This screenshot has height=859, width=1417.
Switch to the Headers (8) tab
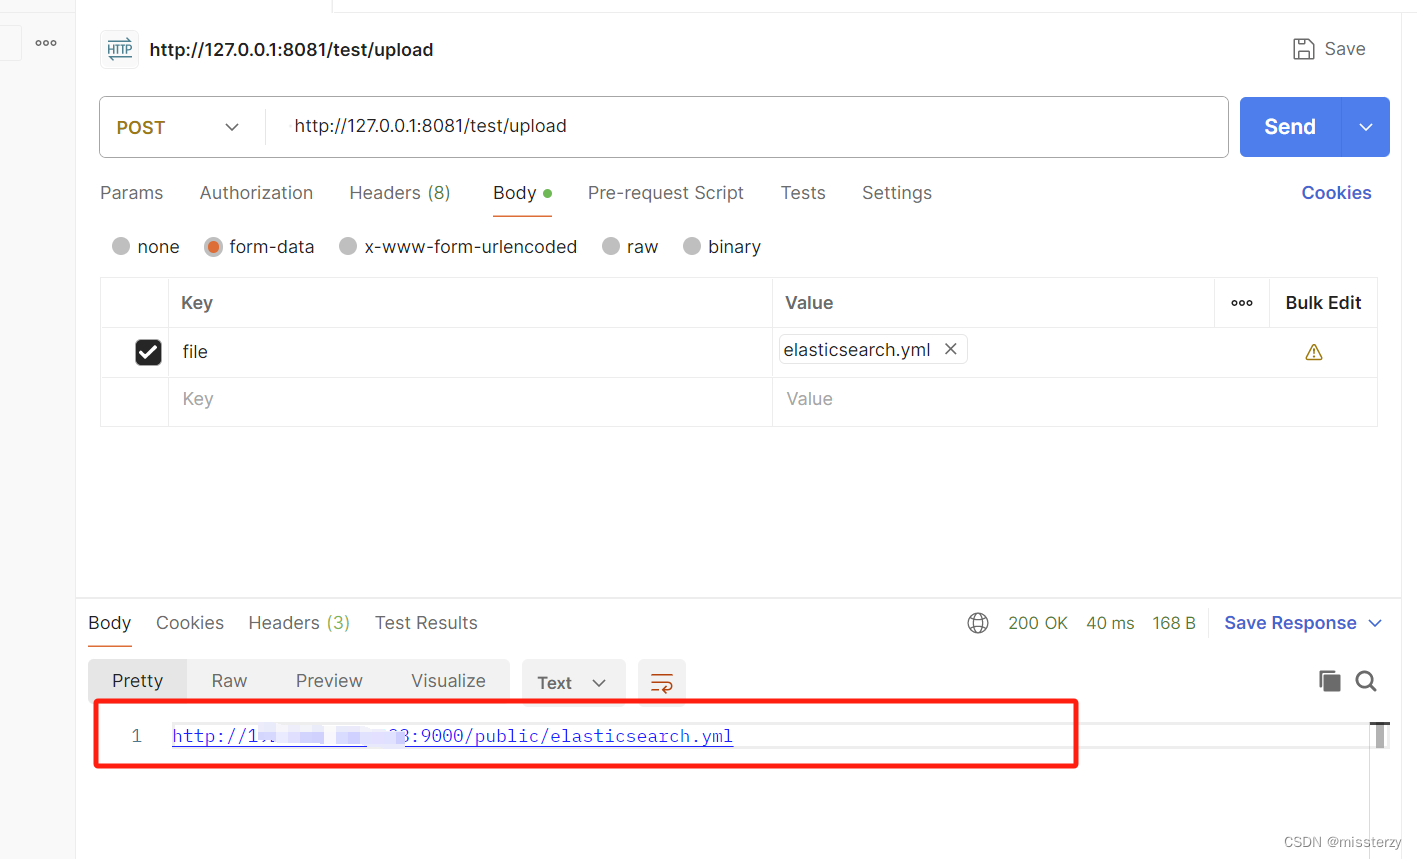399,192
